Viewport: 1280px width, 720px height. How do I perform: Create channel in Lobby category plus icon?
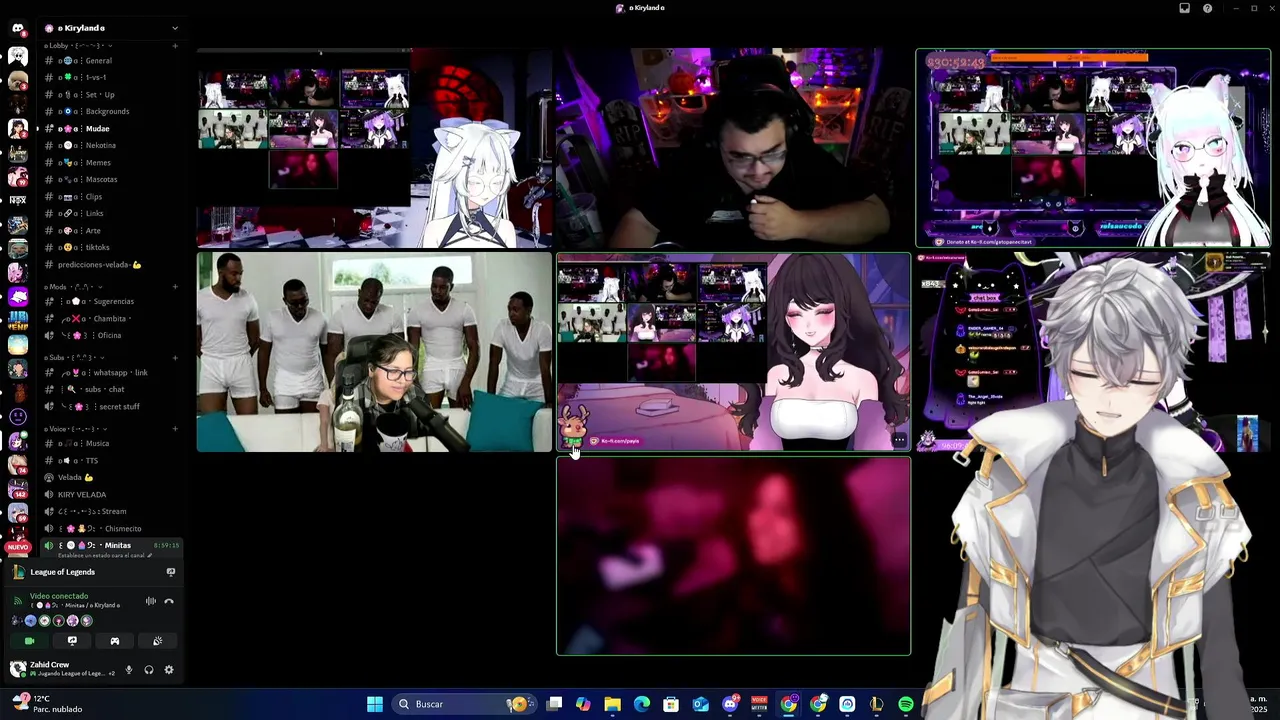click(x=175, y=46)
